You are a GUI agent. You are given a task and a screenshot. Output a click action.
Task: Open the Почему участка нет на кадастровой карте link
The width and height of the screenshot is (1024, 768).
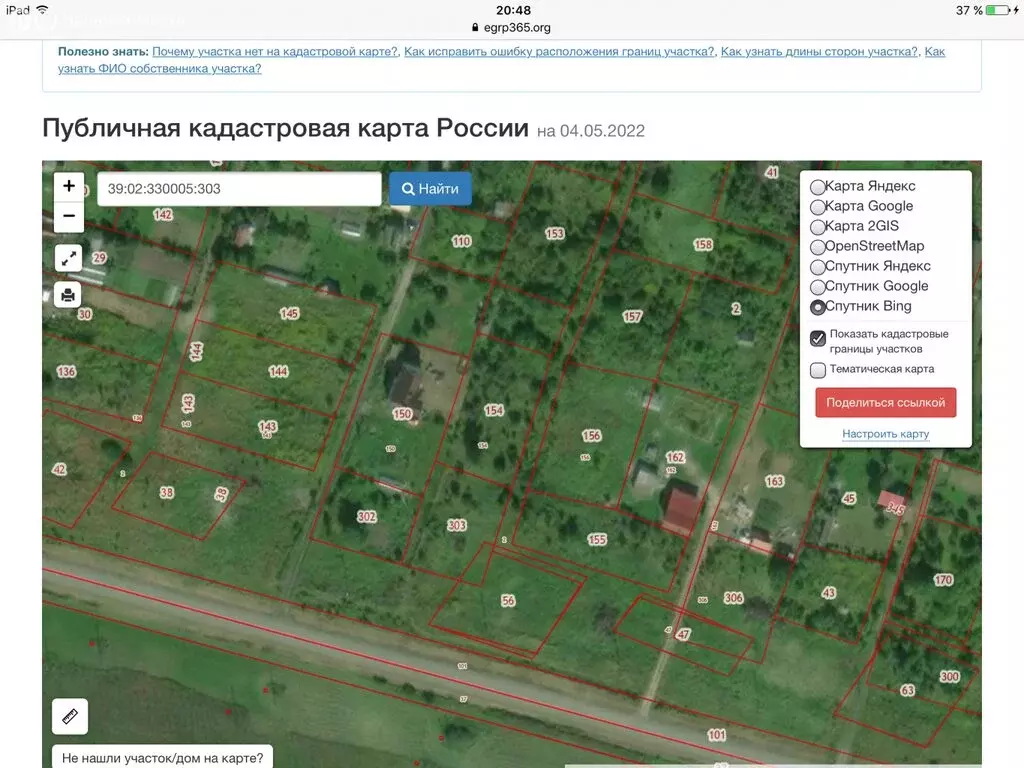tap(276, 50)
